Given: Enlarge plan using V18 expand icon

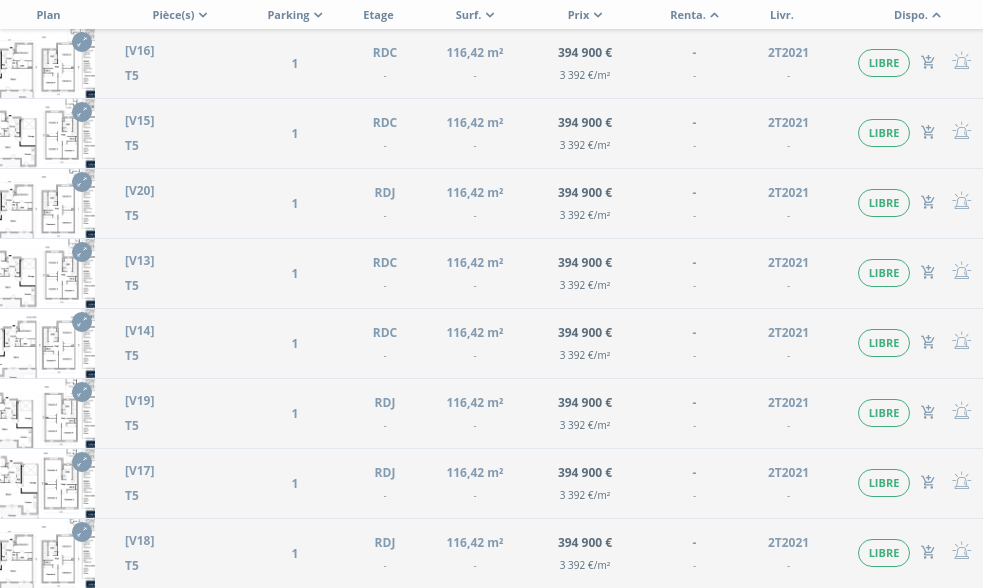Looking at the screenshot, I should (82, 532).
